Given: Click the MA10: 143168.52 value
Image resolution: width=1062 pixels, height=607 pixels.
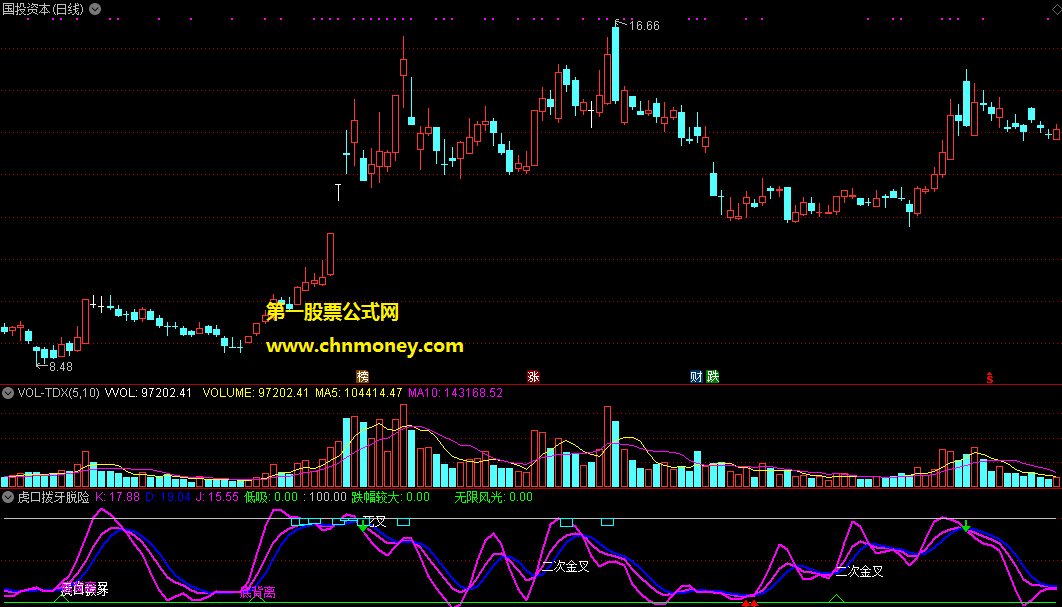Looking at the screenshot, I should click(455, 393).
